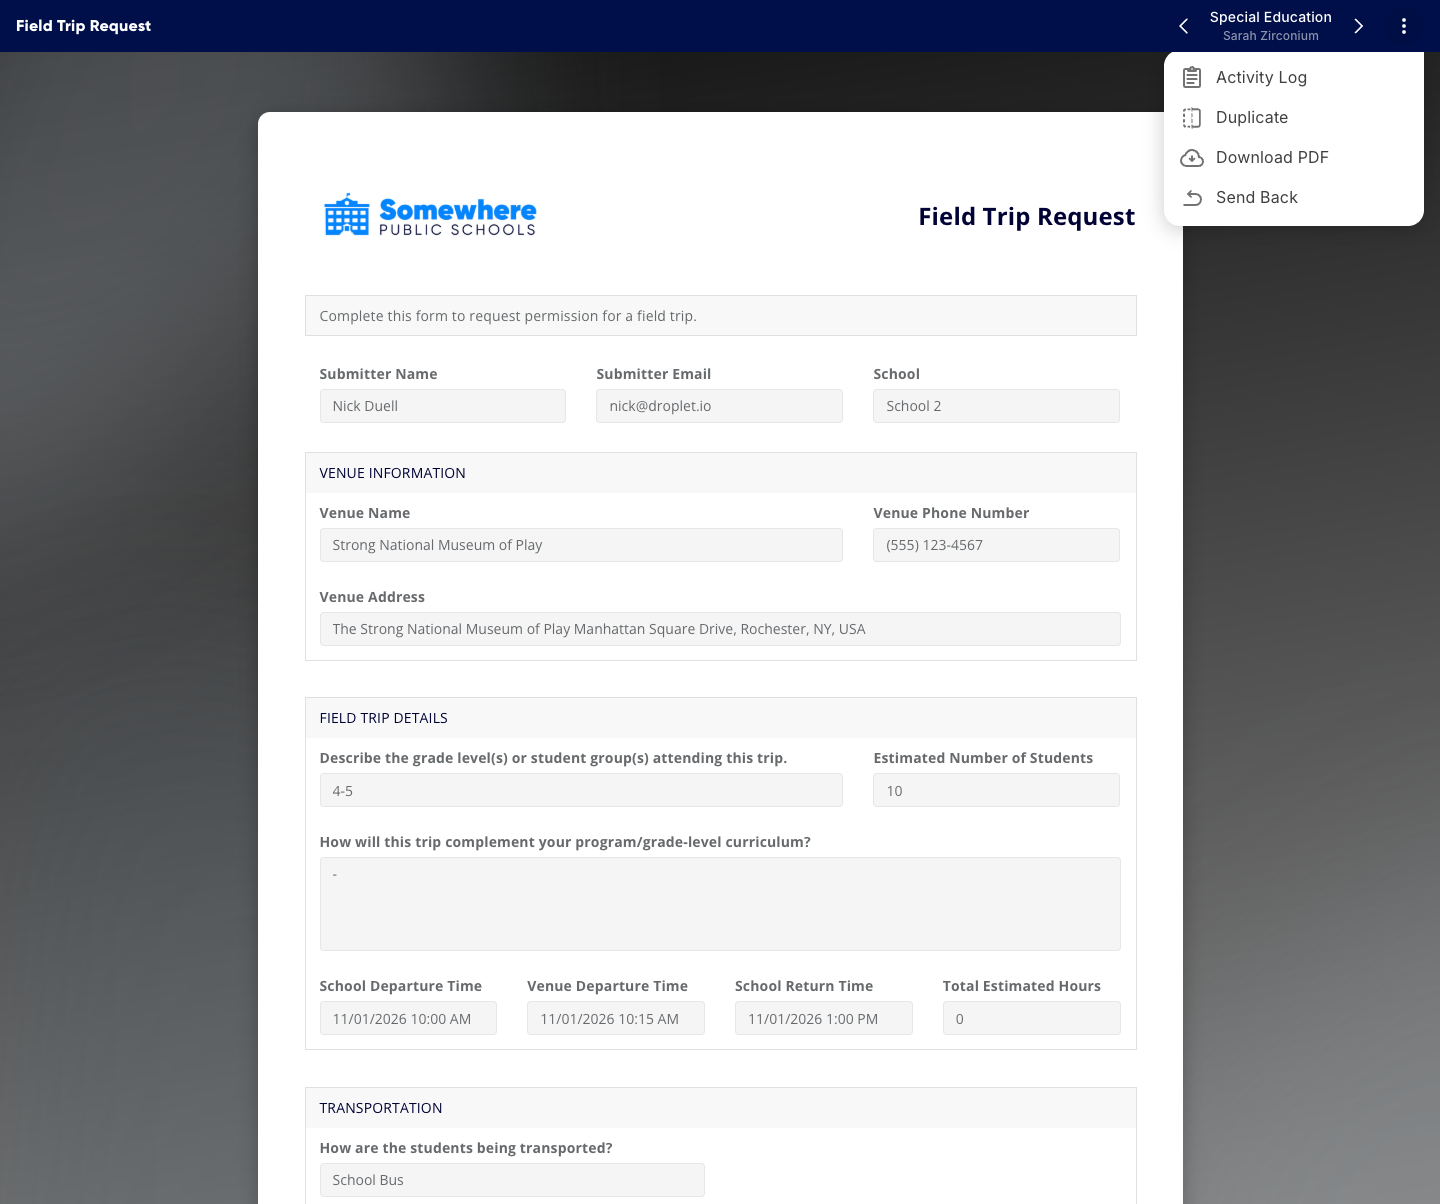Click the form instruction text banner
The height and width of the screenshot is (1204, 1440).
pyautogui.click(x=720, y=316)
